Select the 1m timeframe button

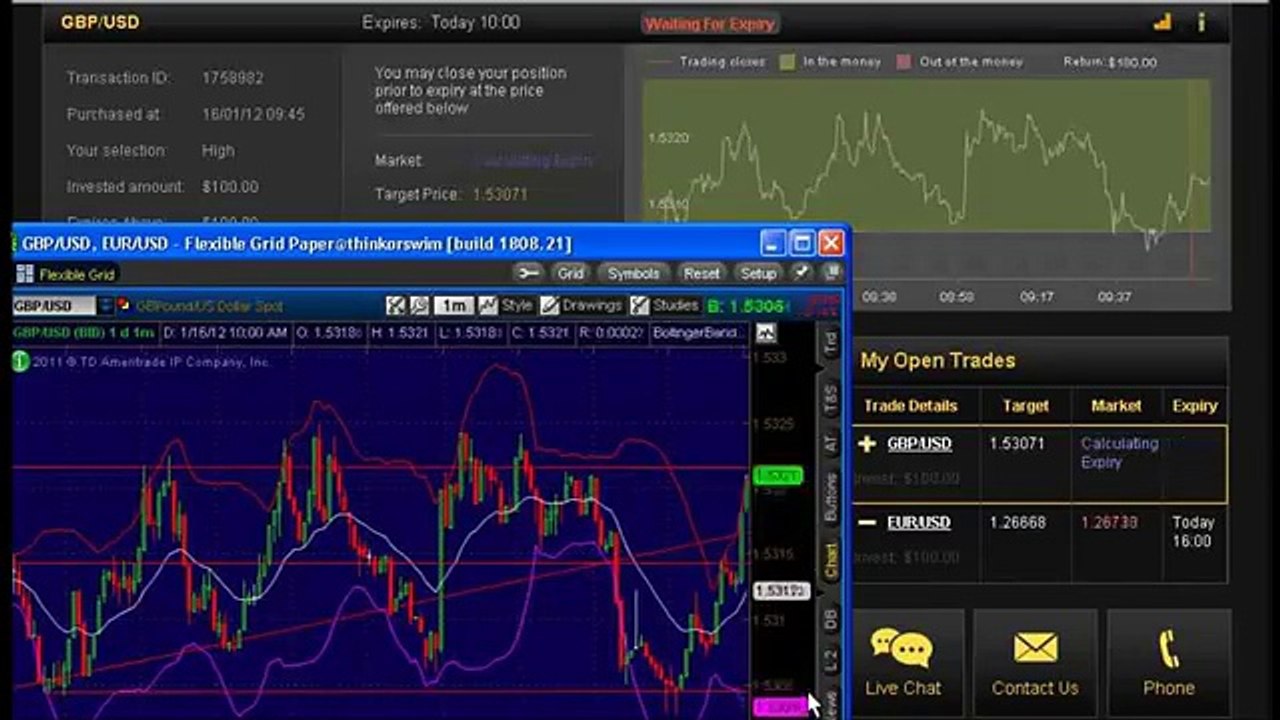pyautogui.click(x=454, y=306)
